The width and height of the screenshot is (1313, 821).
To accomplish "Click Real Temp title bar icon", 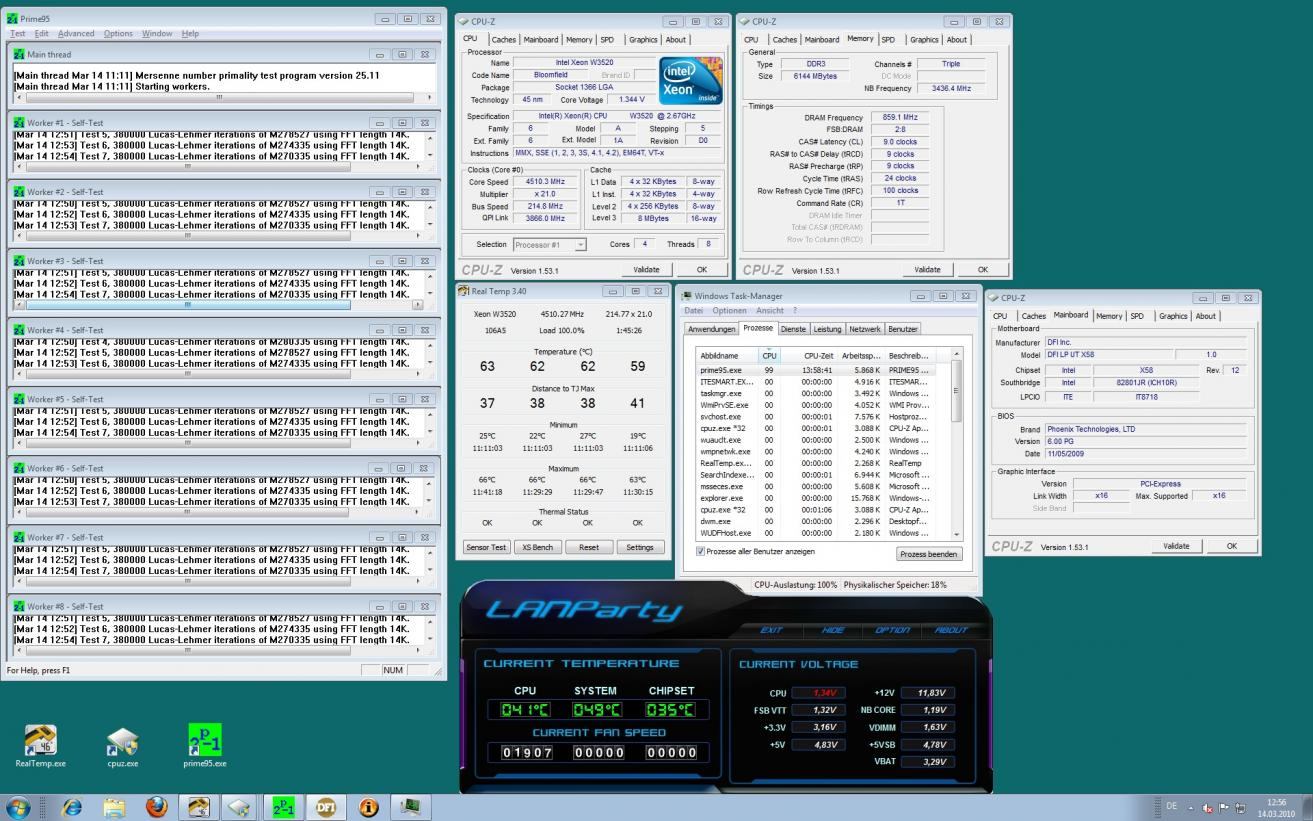I will point(464,291).
